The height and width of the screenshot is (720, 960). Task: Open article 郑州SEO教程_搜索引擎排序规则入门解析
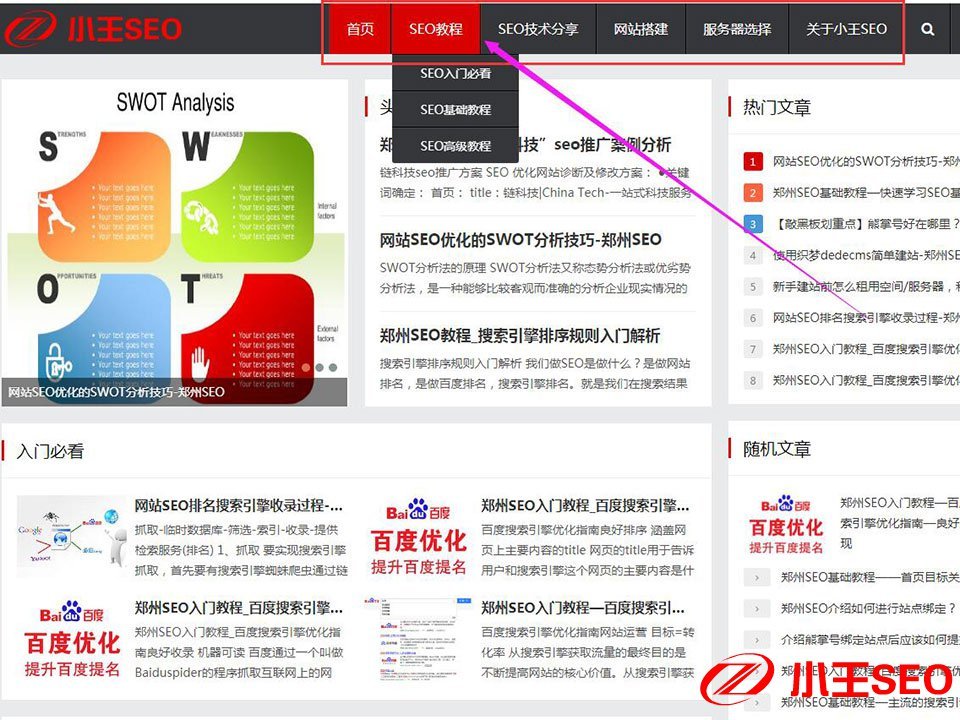pyautogui.click(x=520, y=336)
